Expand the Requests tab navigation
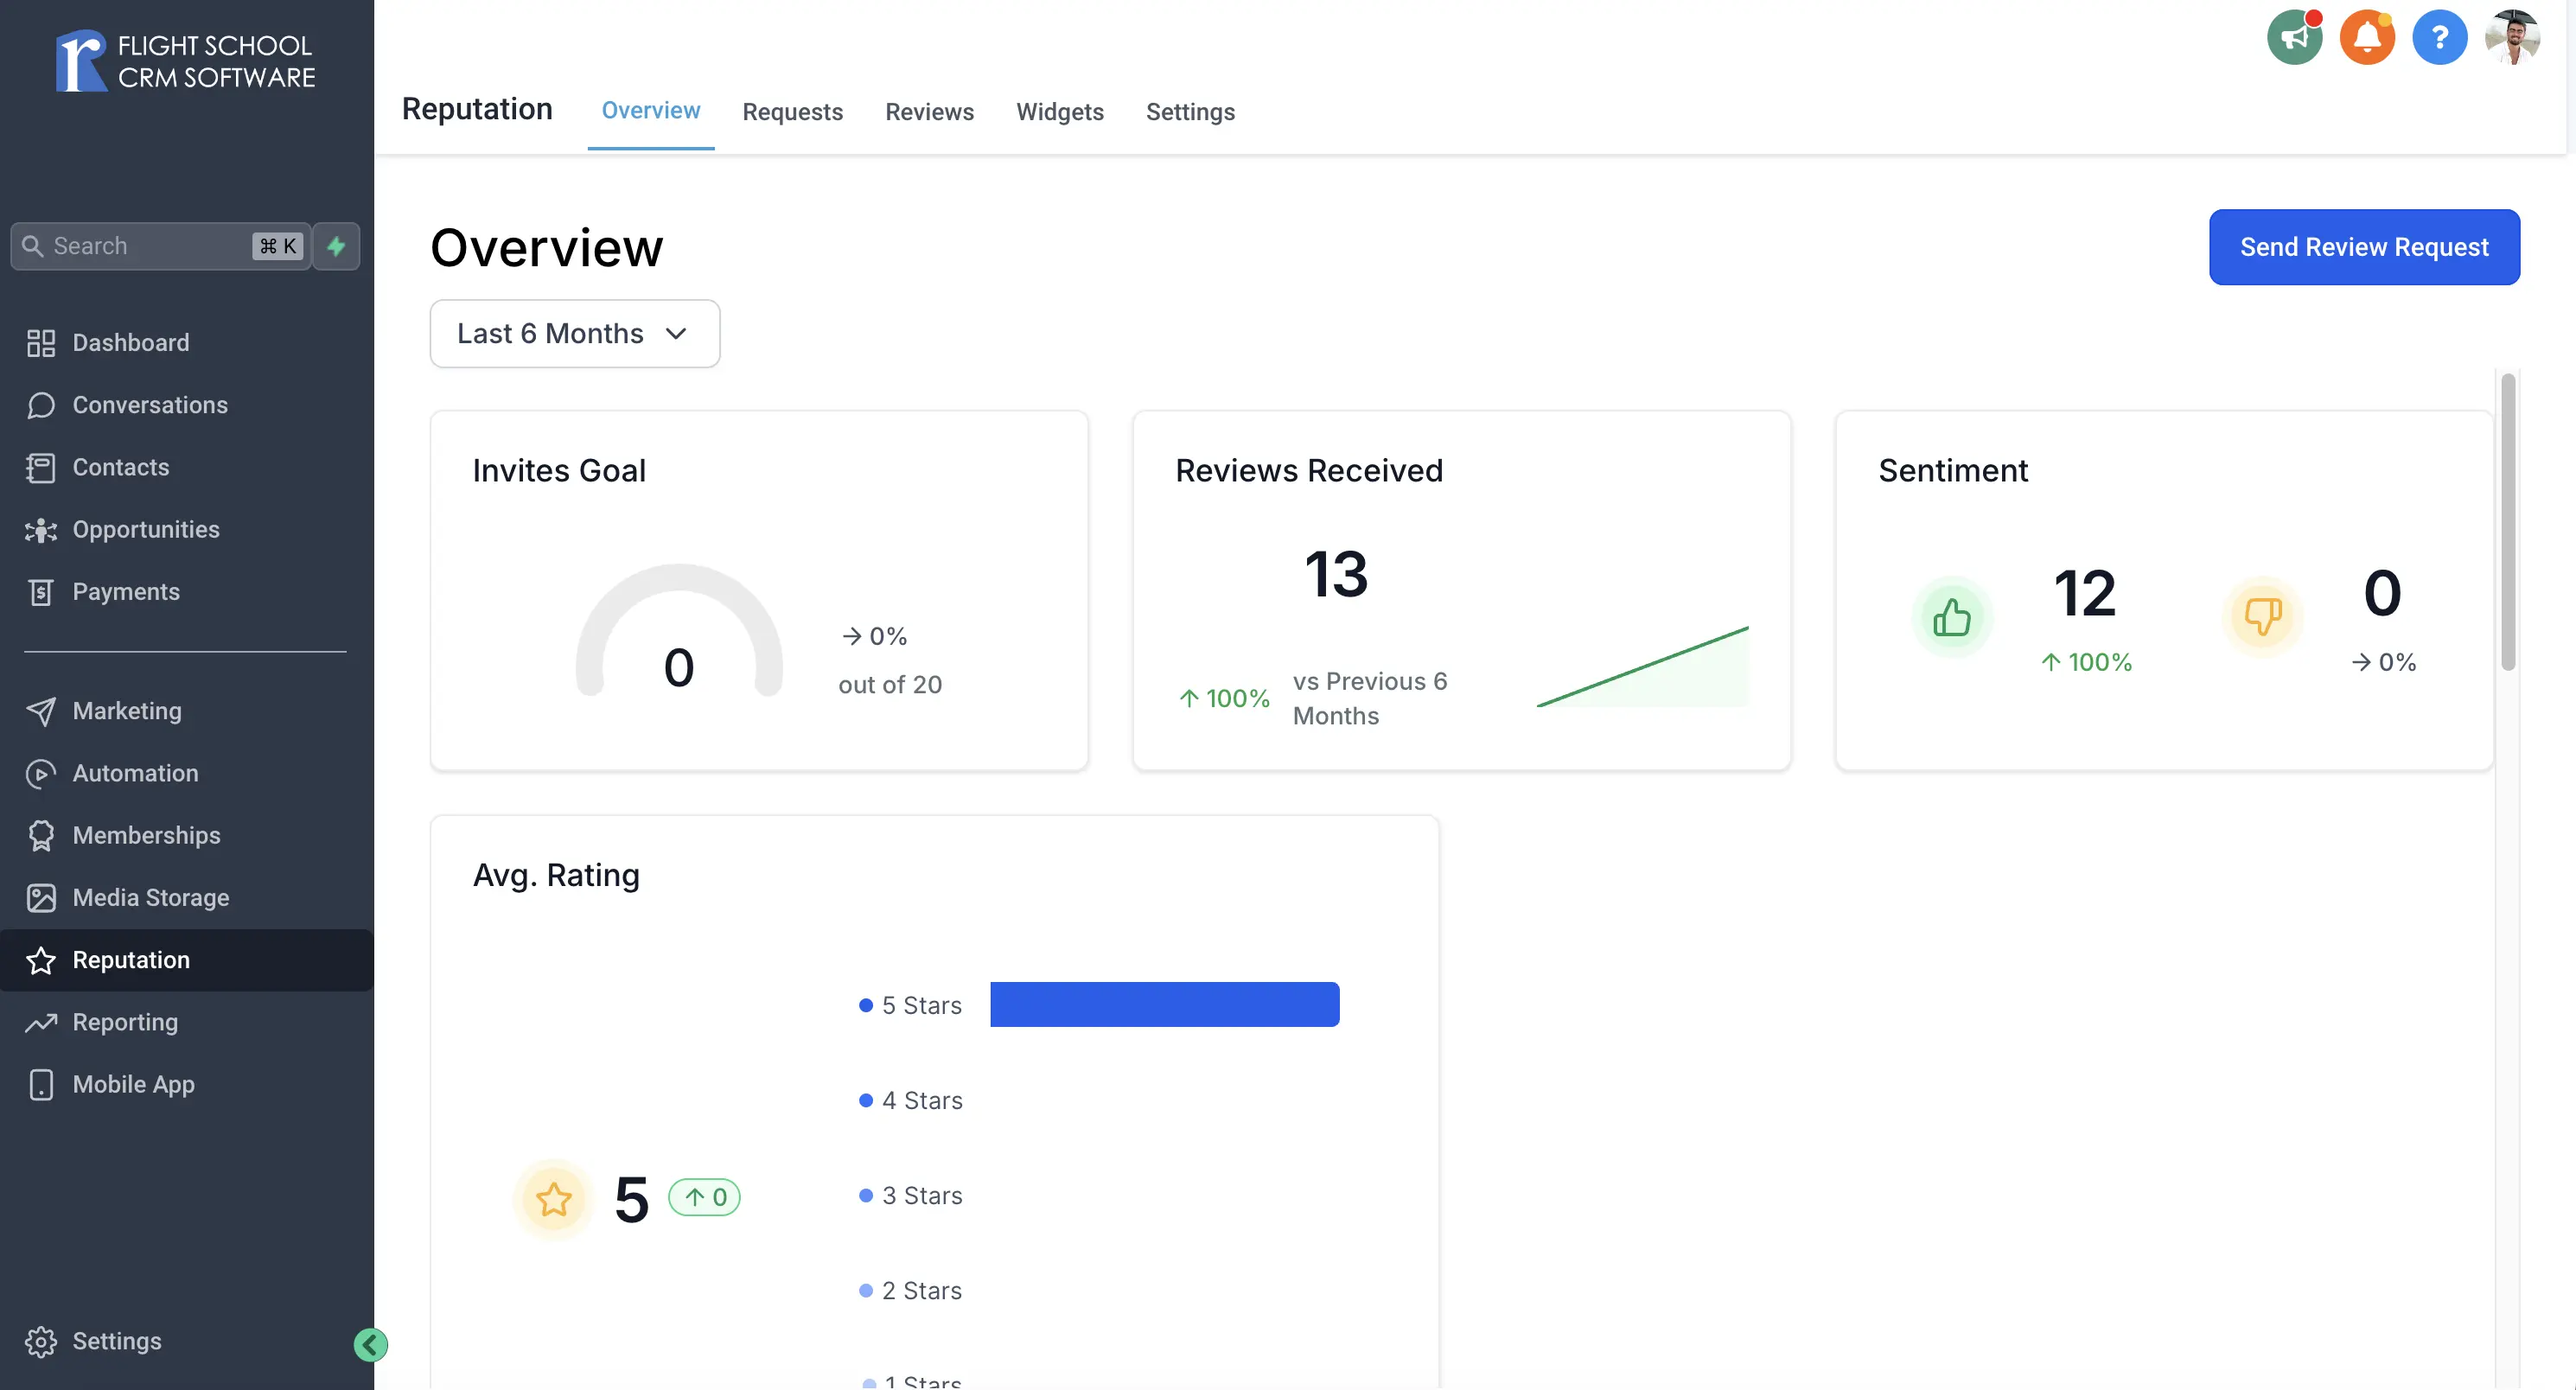Image resolution: width=2576 pixels, height=1390 pixels. pyautogui.click(x=793, y=112)
